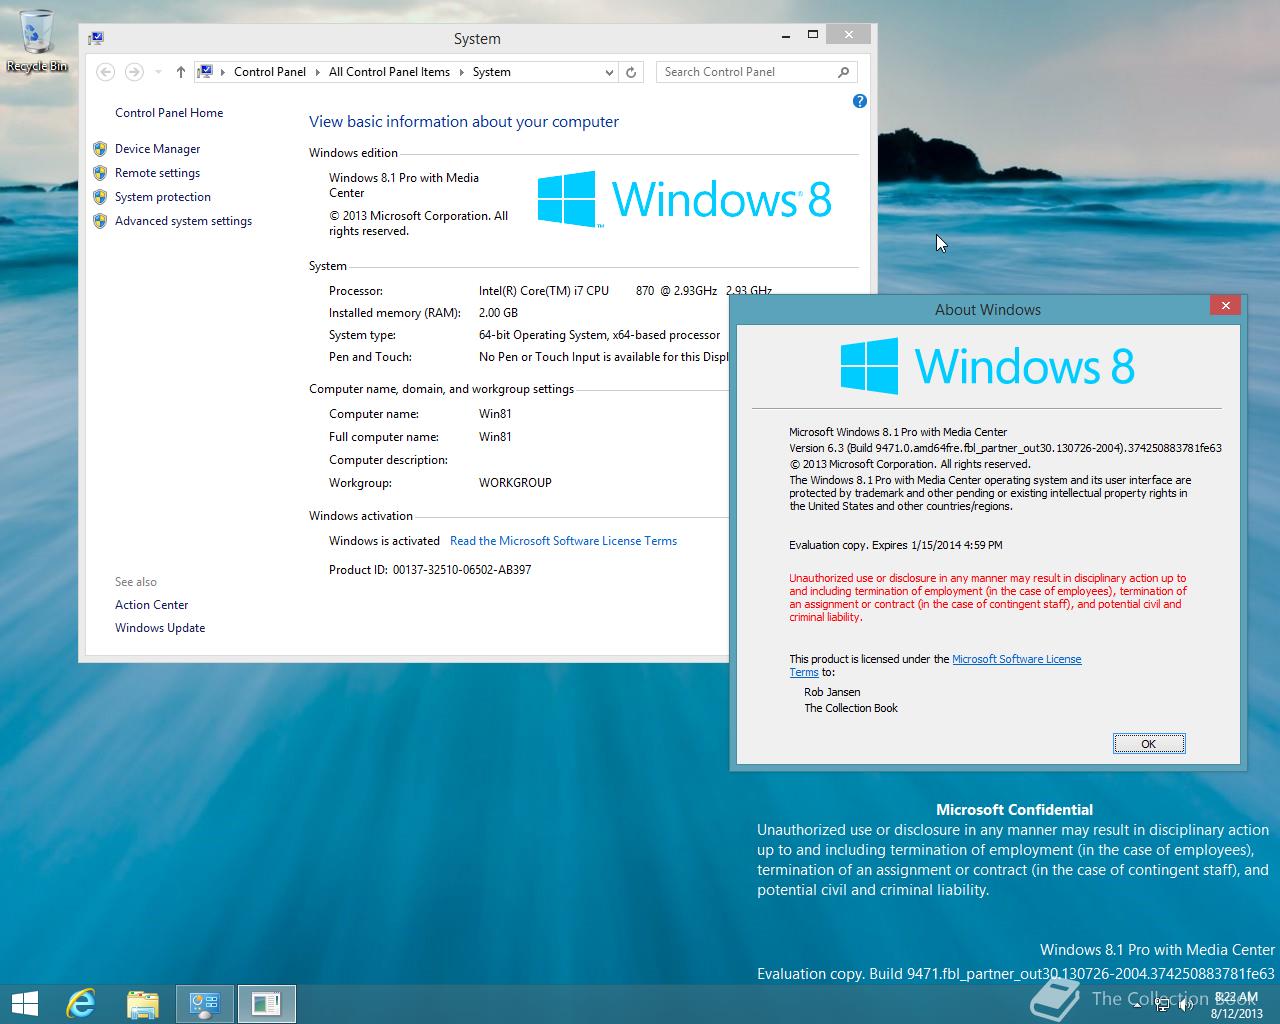Click the Version 6.3 build string
The image size is (1280, 1024).
(x=1005, y=448)
